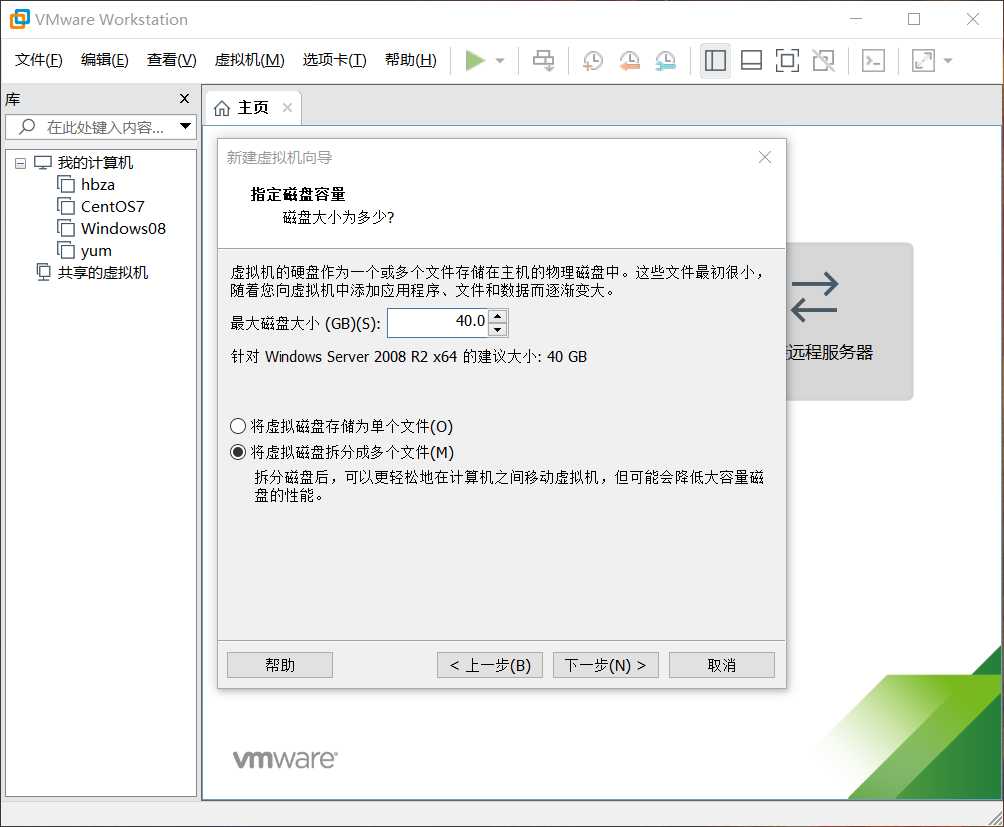
Task: Increase disk size with up spinner
Action: pos(498,316)
